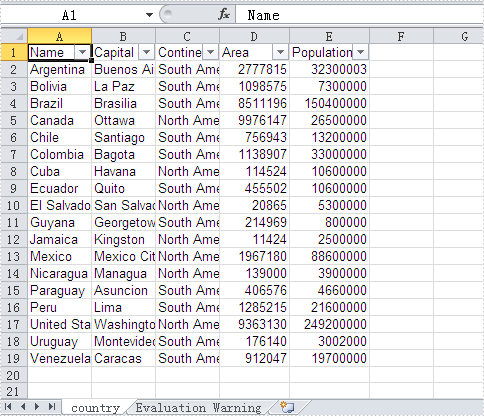Select the Chile cell

tap(59, 137)
